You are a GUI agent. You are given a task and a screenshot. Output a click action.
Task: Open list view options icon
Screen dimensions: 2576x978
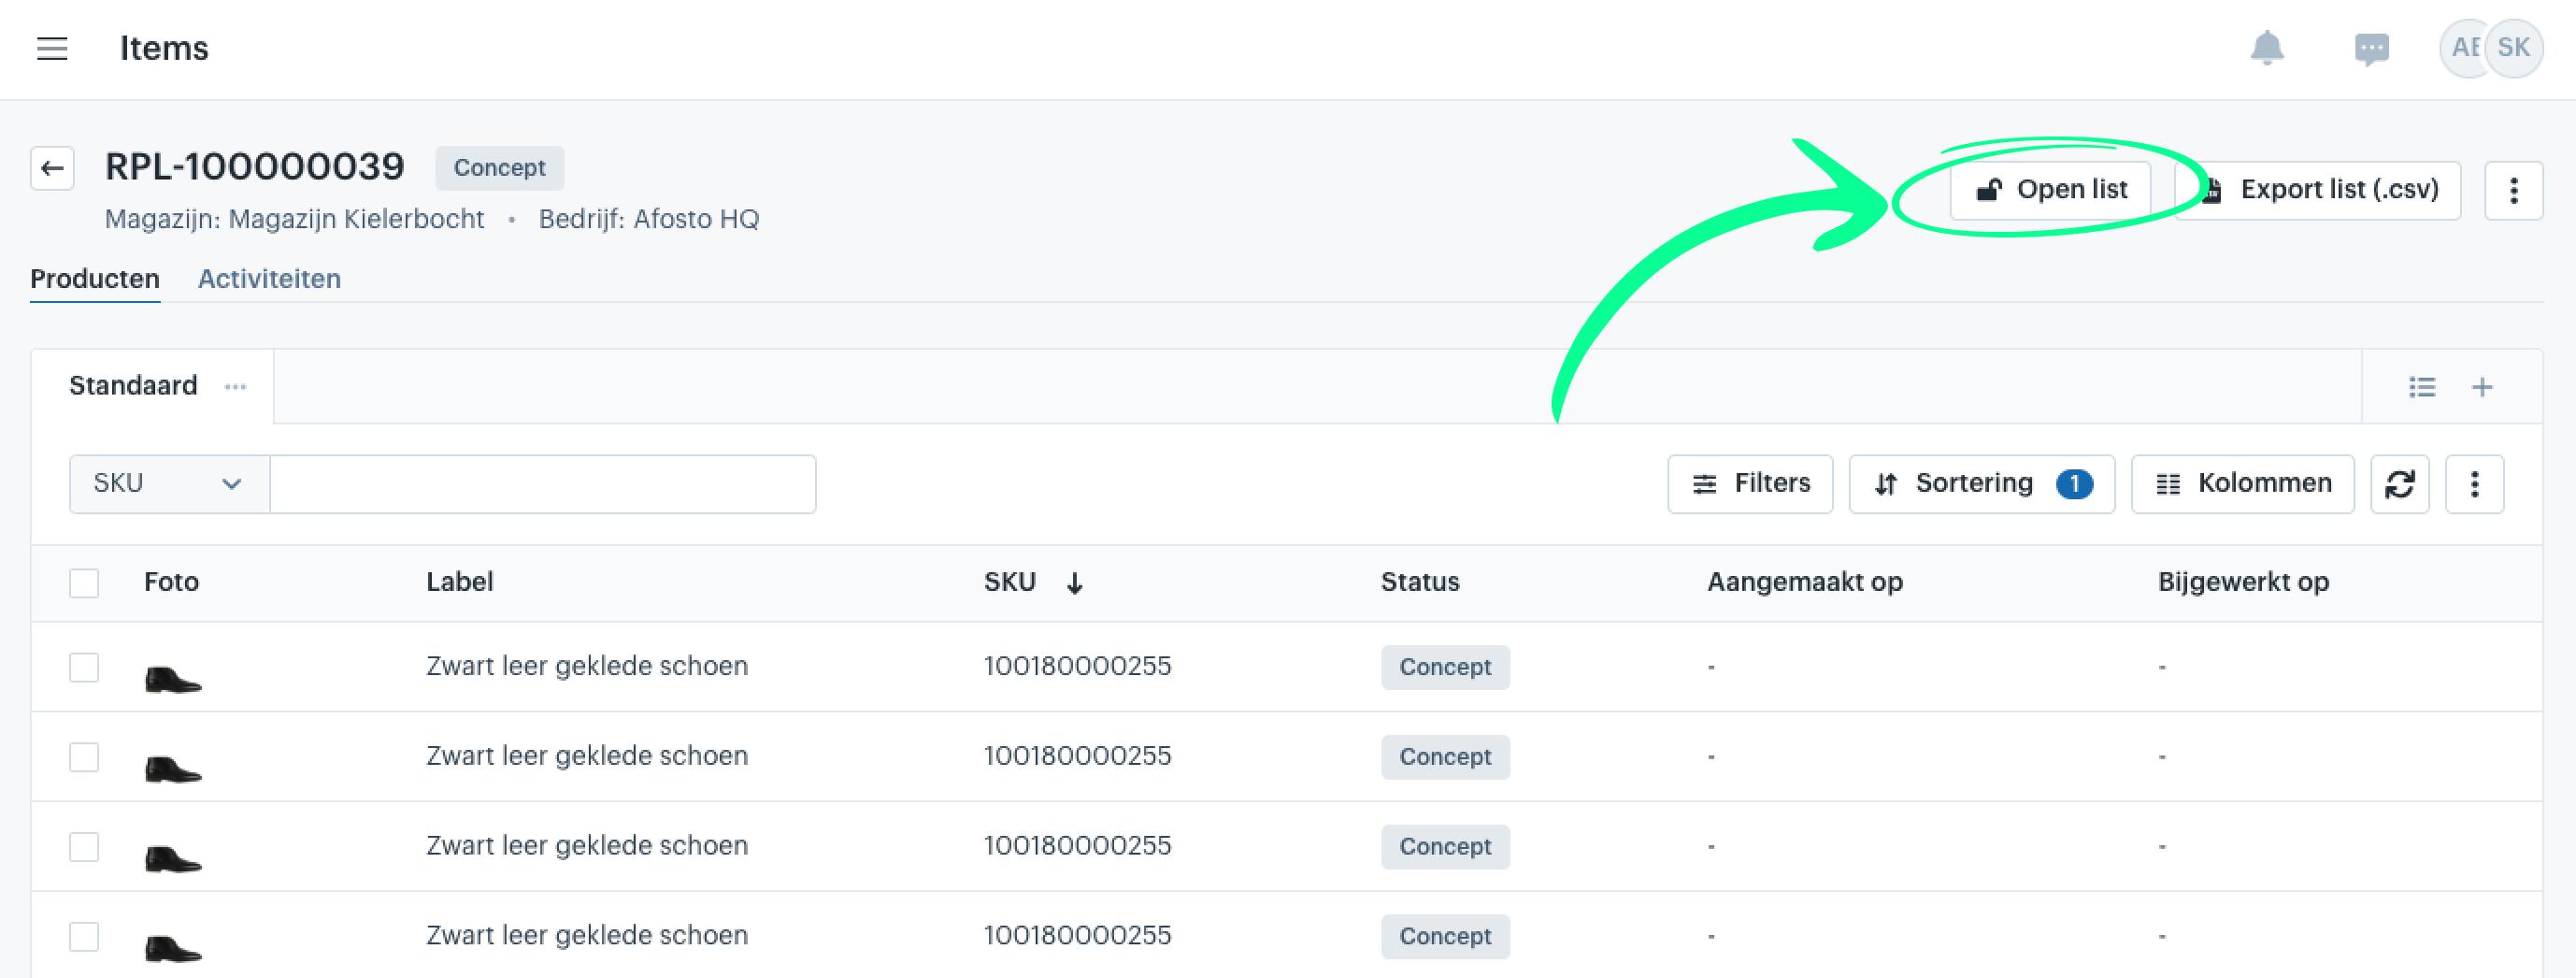point(2422,387)
